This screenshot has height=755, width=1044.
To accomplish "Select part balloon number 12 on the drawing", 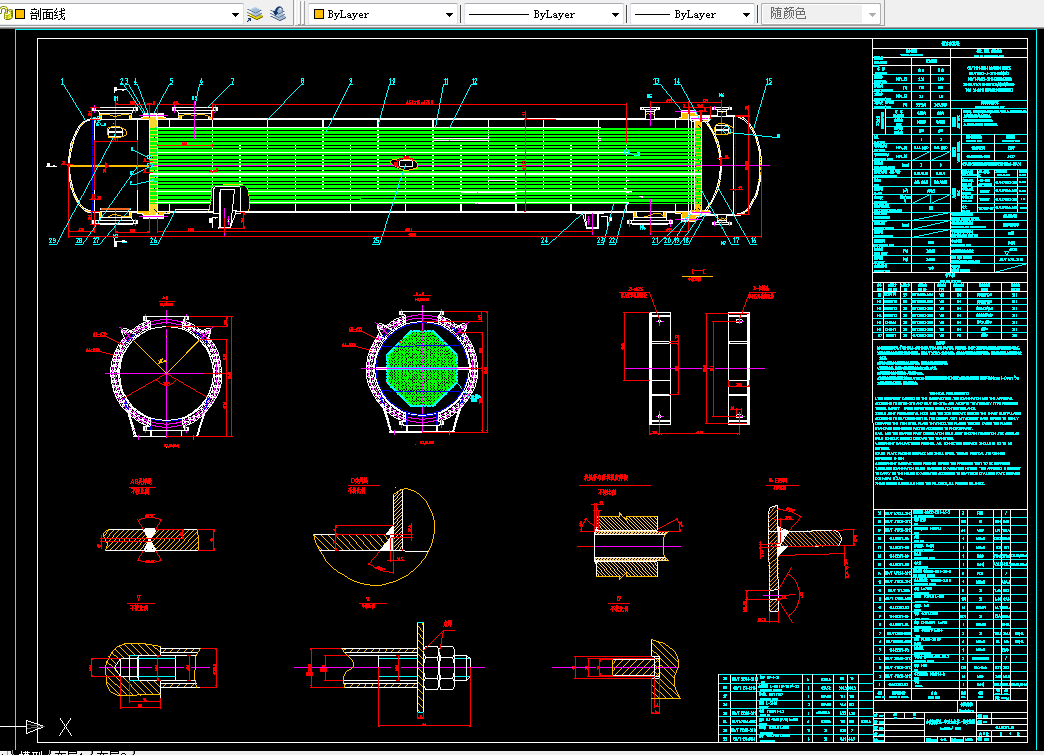I will [474, 82].
